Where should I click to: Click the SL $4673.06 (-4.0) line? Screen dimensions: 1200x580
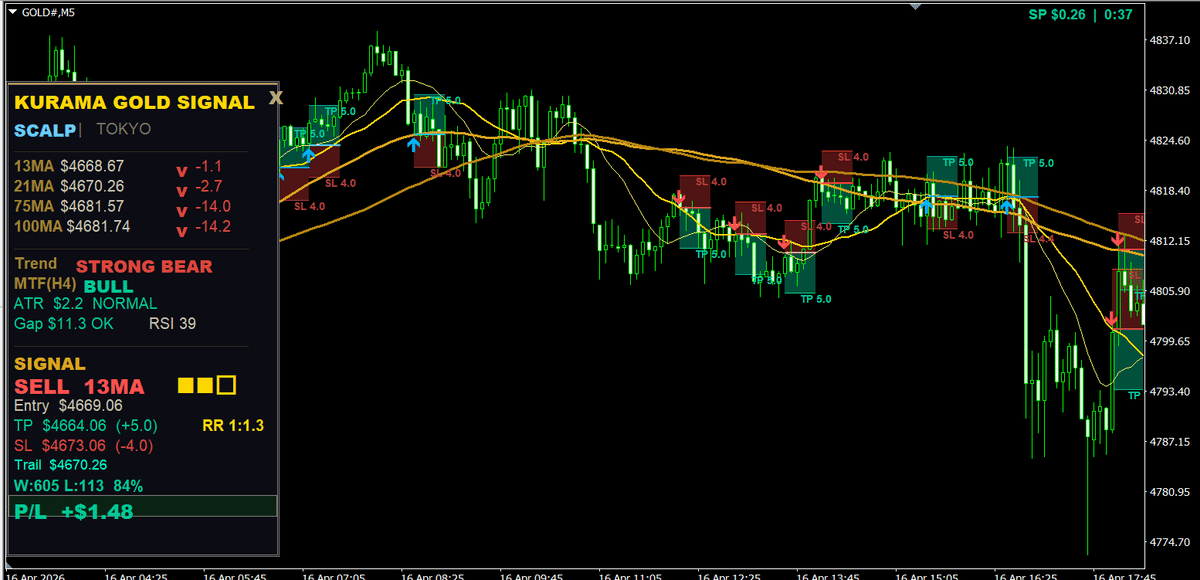tap(83, 445)
